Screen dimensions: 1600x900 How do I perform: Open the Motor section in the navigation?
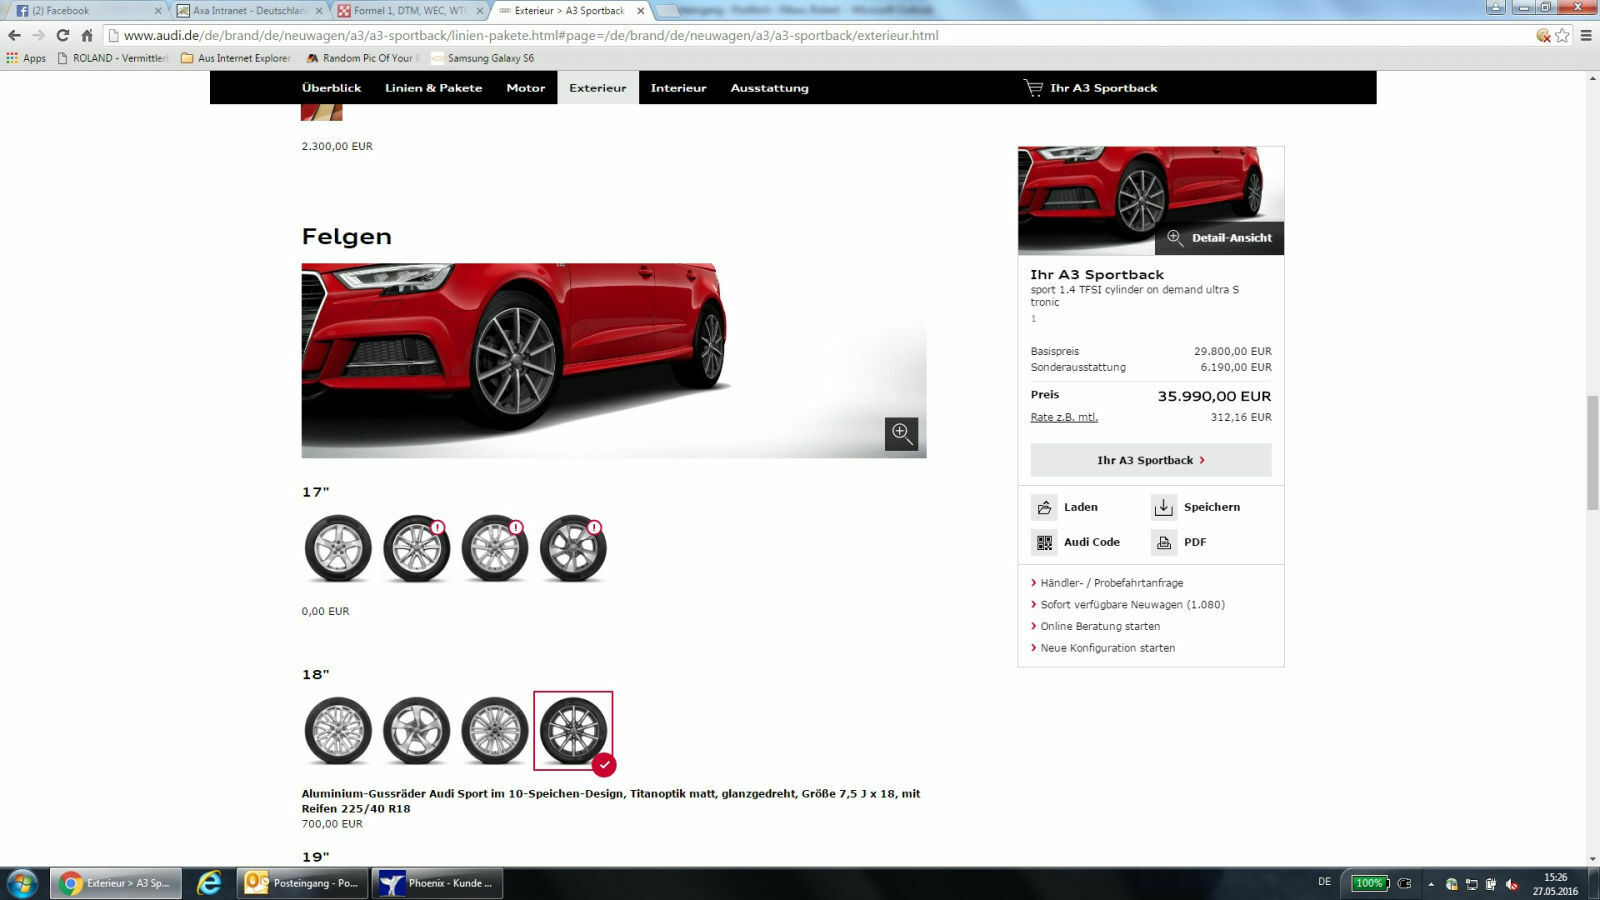pos(526,87)
